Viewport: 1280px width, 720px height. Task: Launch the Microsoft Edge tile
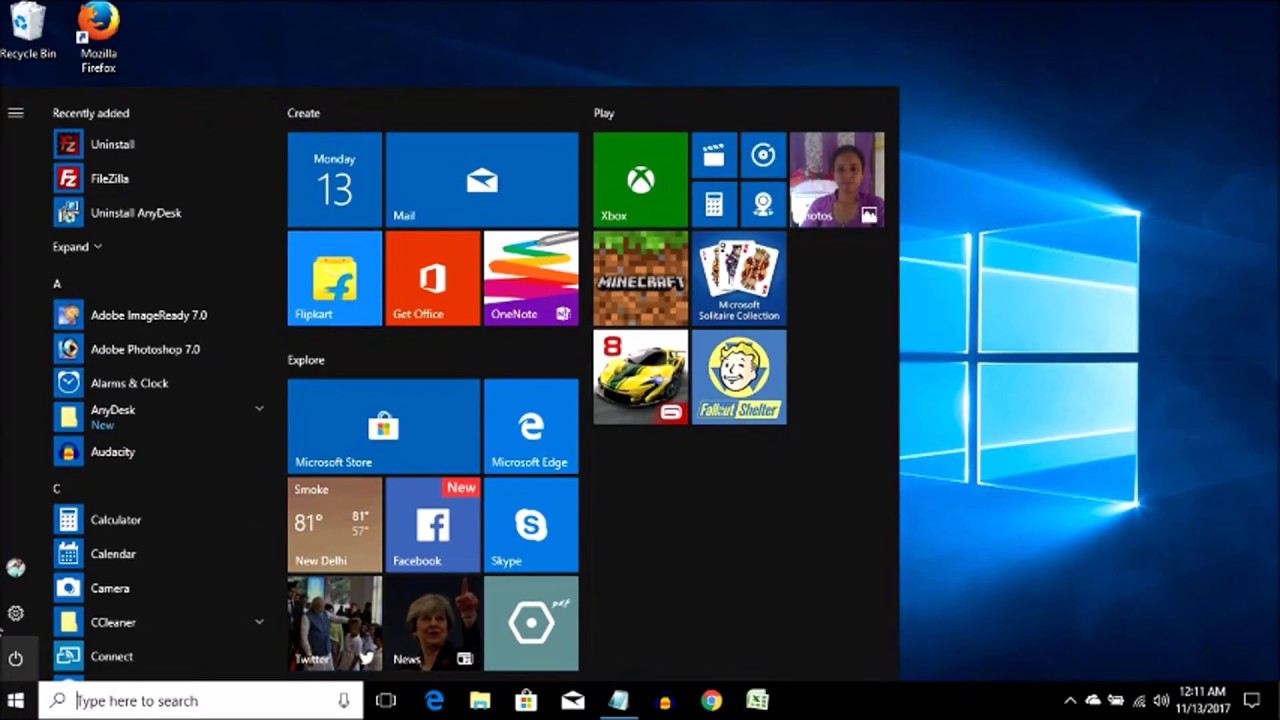pyautogui.click(x=531, y=426)
